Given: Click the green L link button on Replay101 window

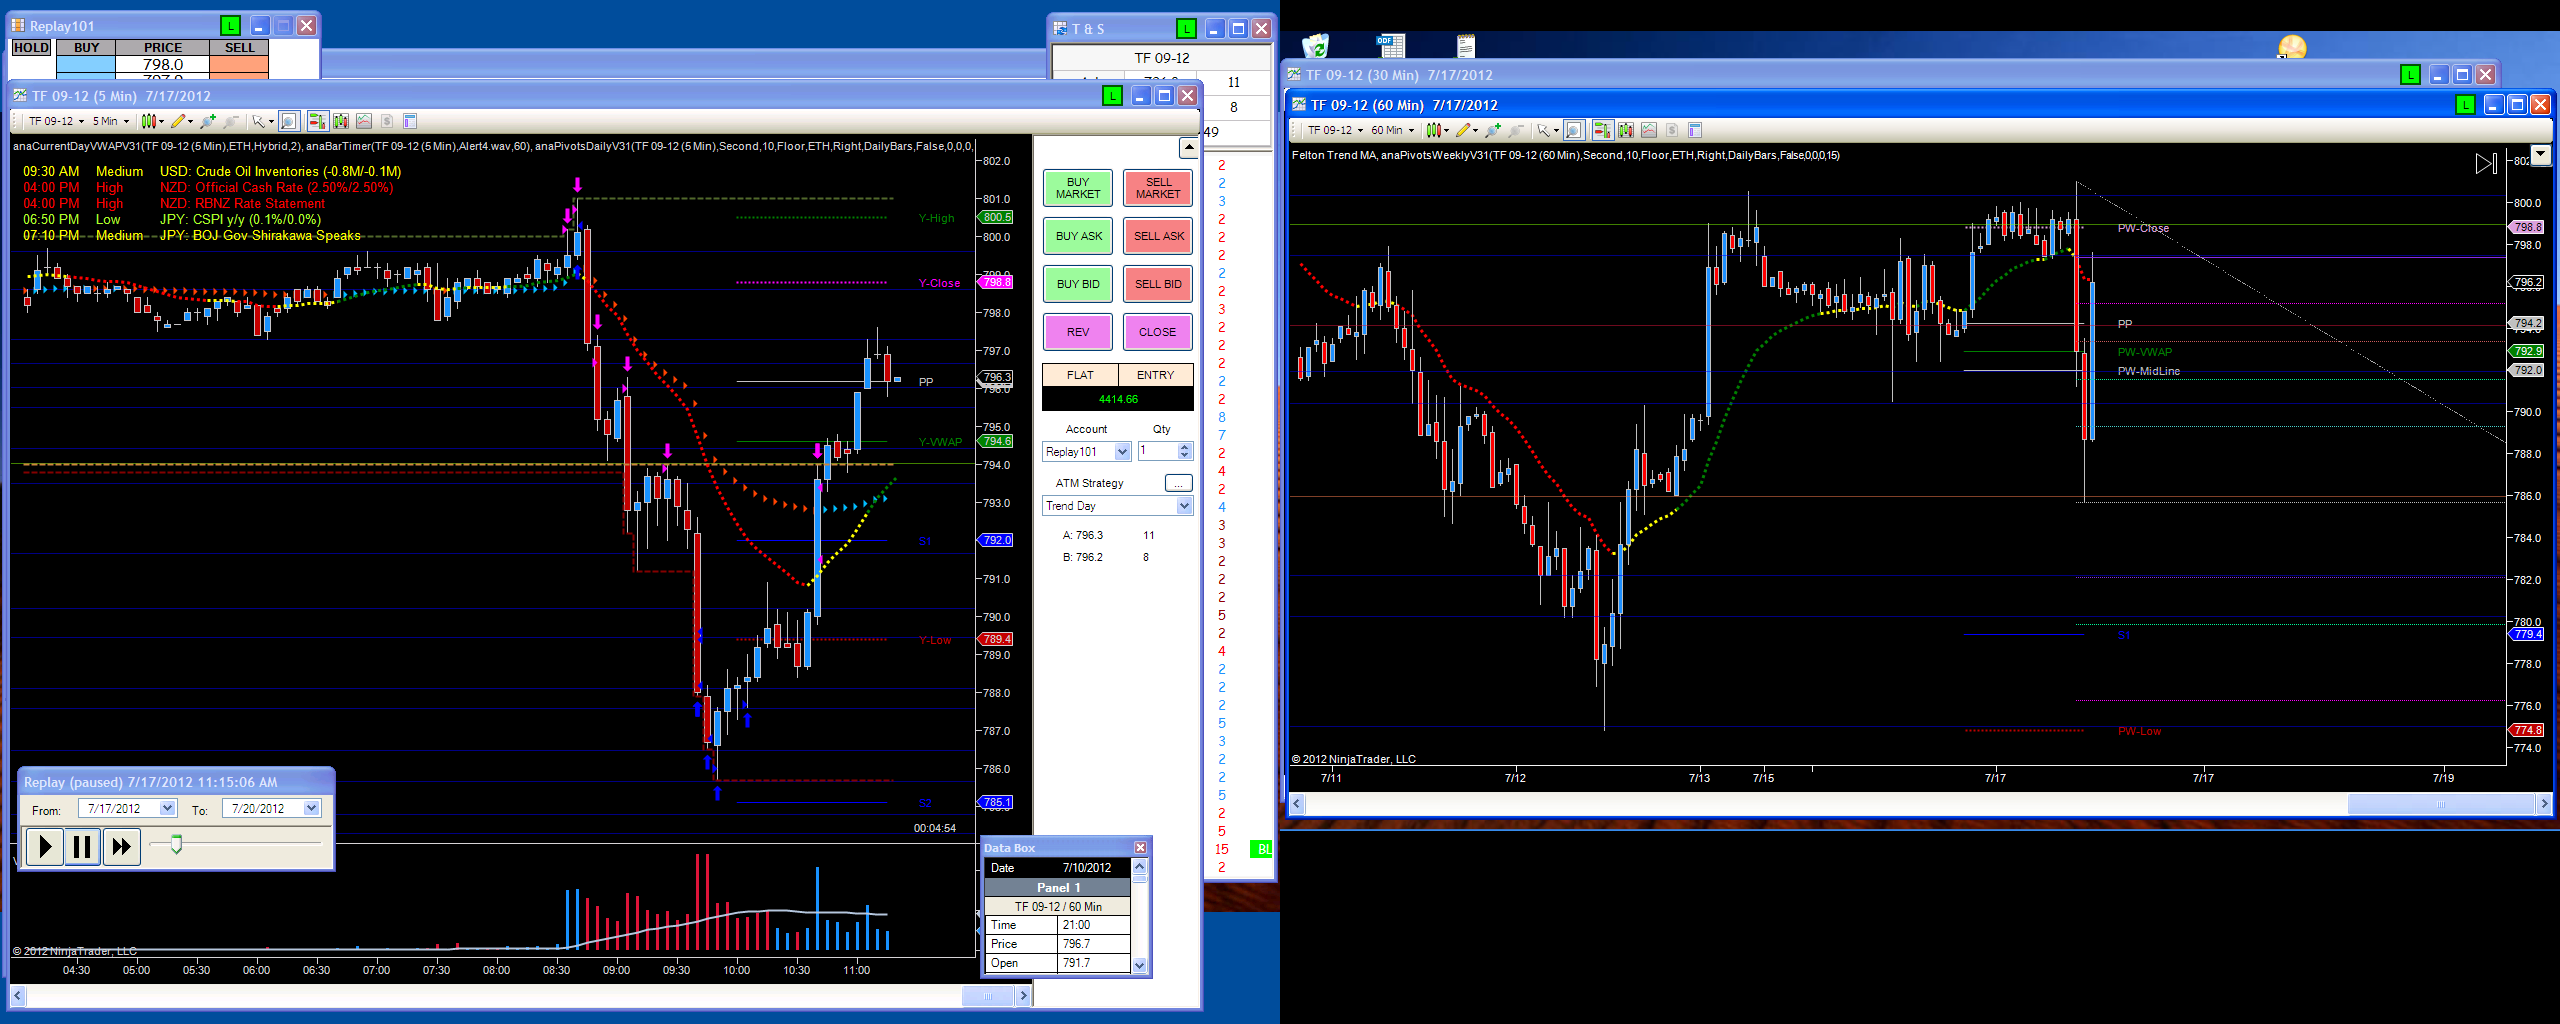Looking at the screenshot, I should pos(231,26).
